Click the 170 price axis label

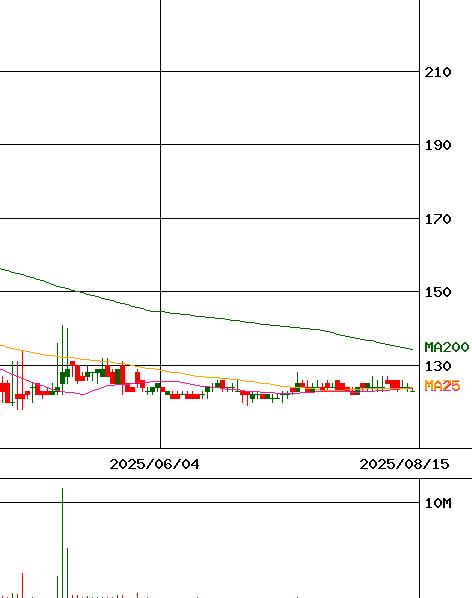438,219
